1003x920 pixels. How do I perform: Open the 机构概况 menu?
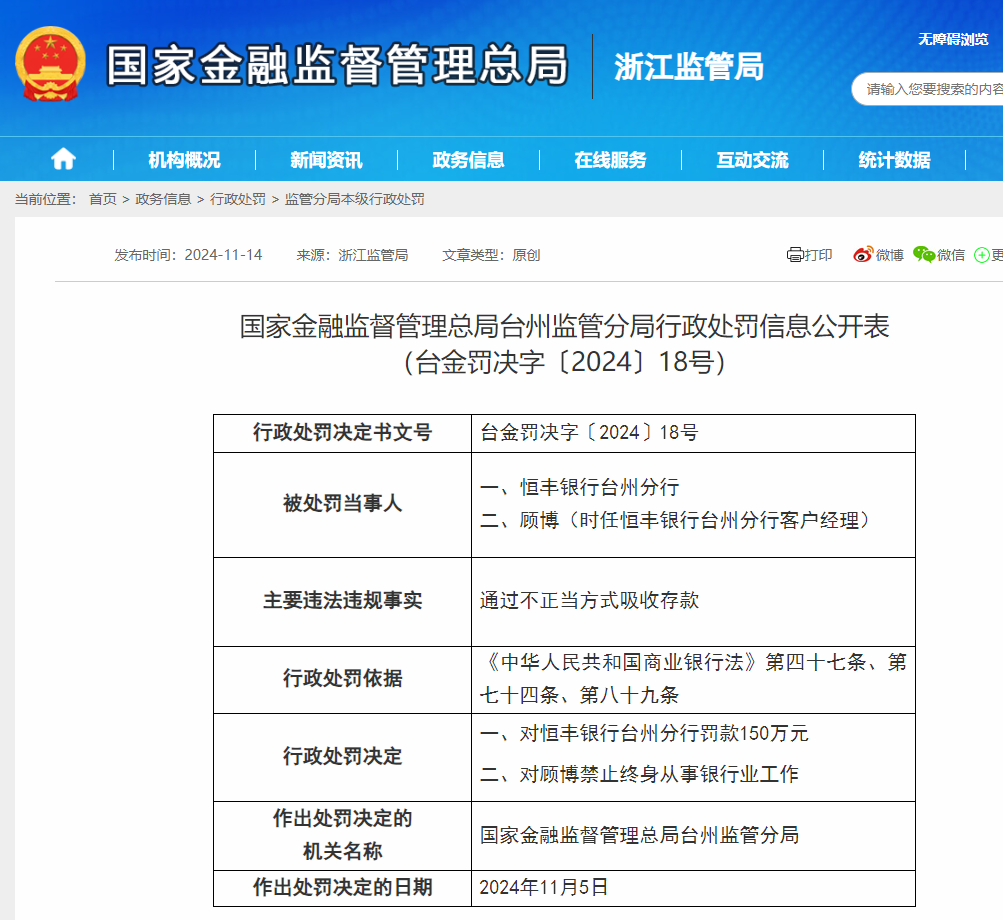[x=184, y=159]
